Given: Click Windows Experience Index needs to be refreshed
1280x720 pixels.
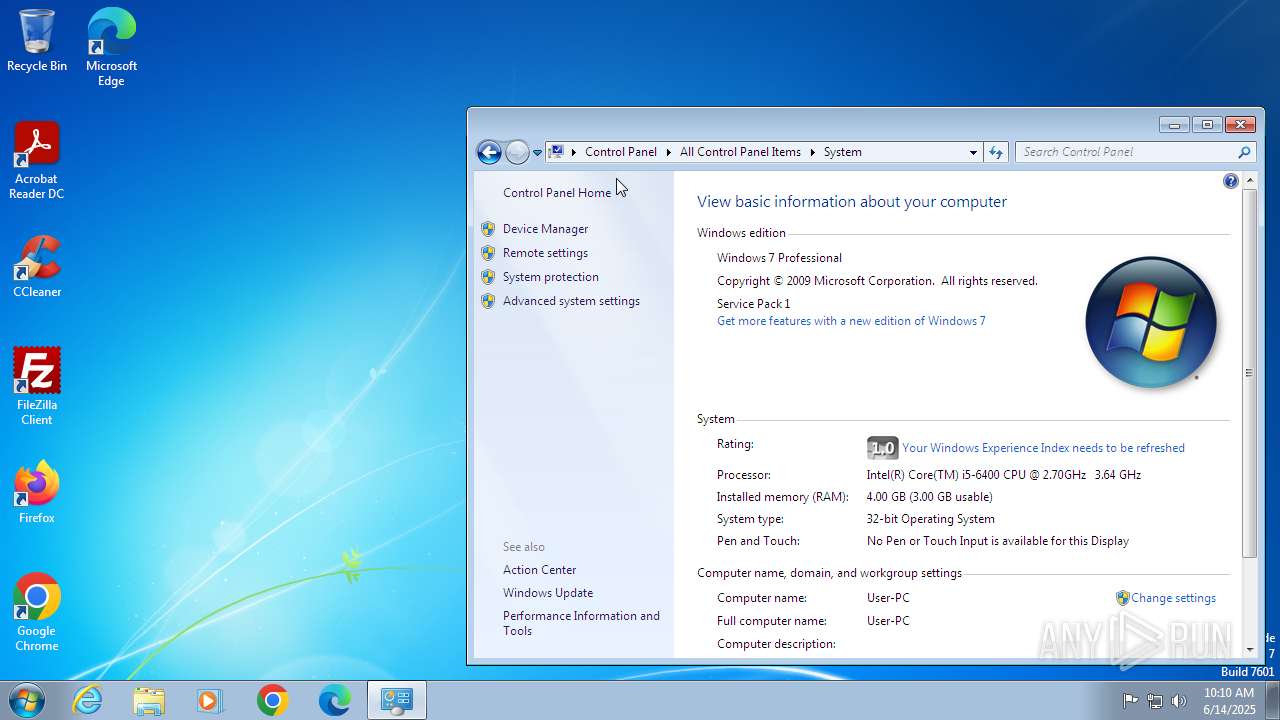Looking at the screenshot, I should pyautogui.click(x=1043, y=448).
